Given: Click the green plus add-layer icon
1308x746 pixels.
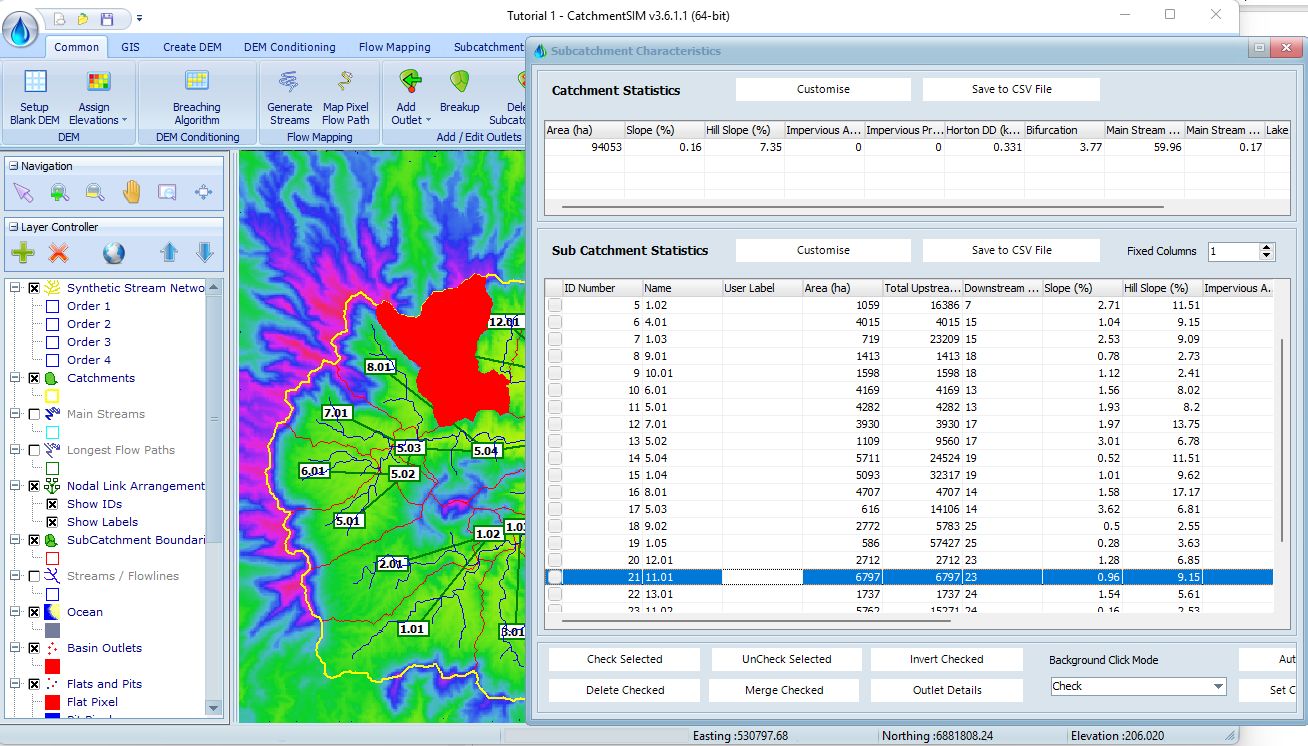Looking at the screenshot, I should (23, 253).
